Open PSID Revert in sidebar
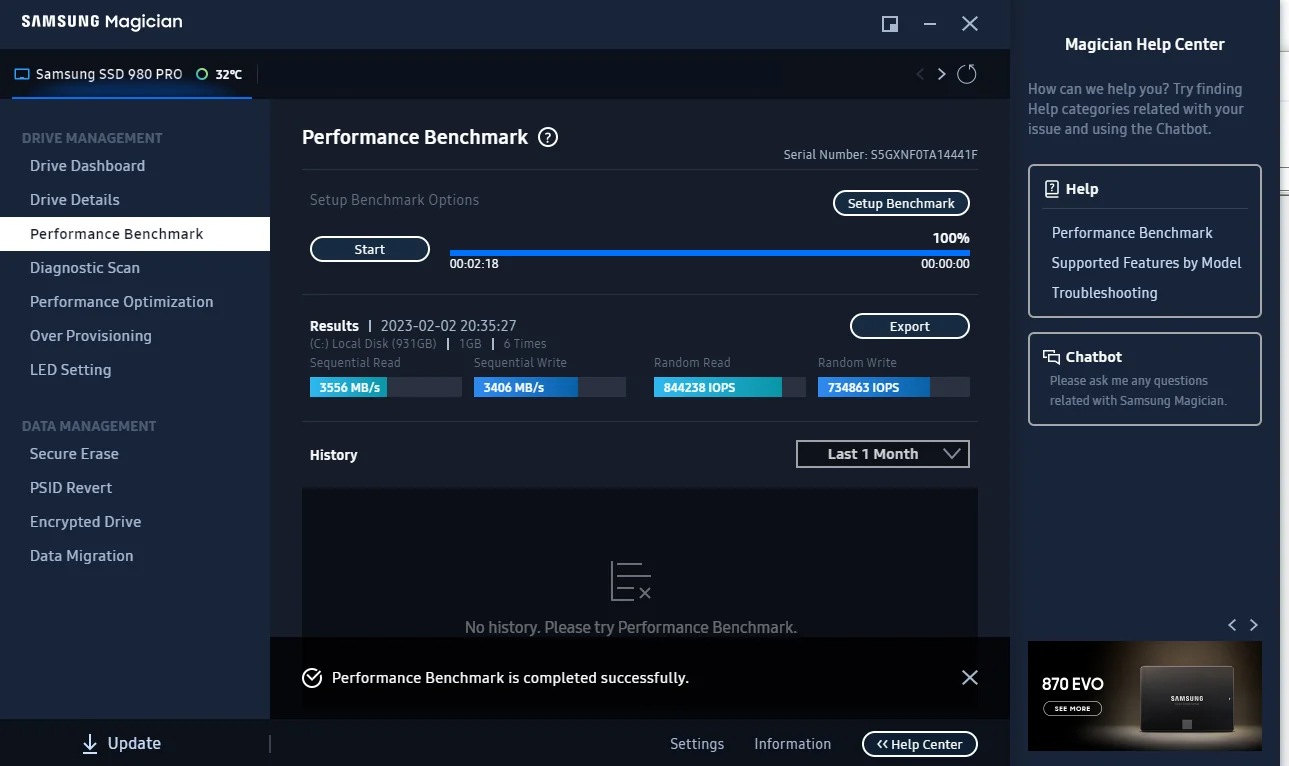This screenshot has width=1289, height=766. coord(71,488)
